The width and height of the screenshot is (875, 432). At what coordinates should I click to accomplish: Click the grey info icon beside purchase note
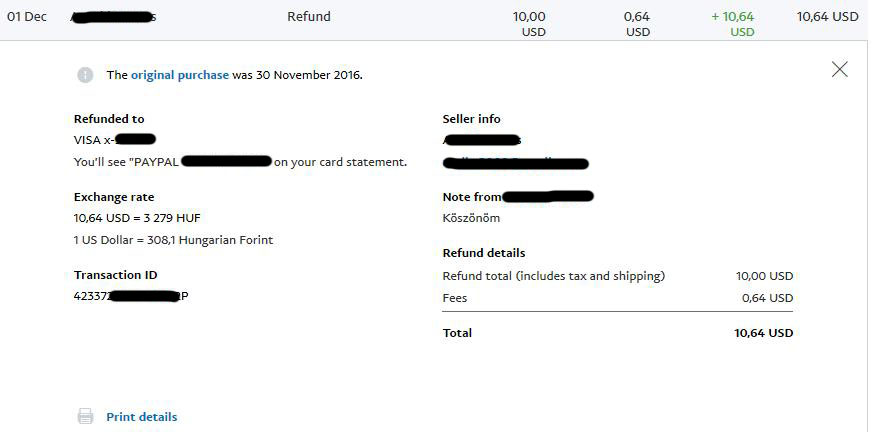tap(85, 75)
